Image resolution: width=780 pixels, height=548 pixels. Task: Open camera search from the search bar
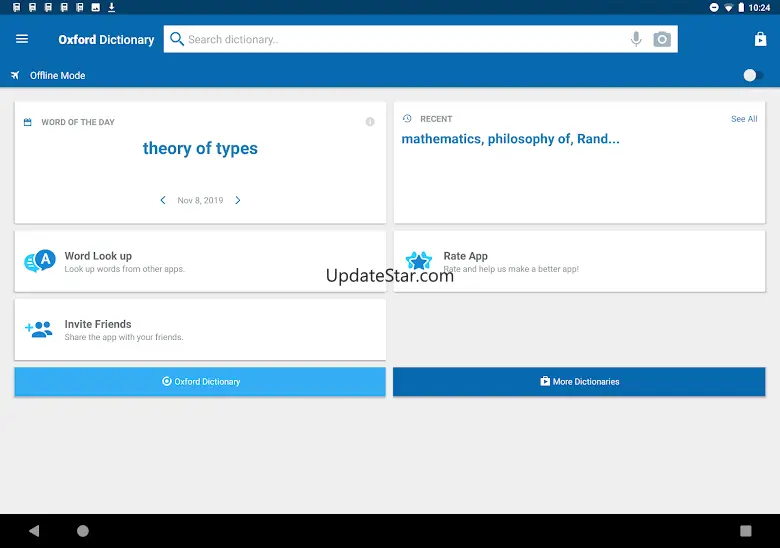662,39
